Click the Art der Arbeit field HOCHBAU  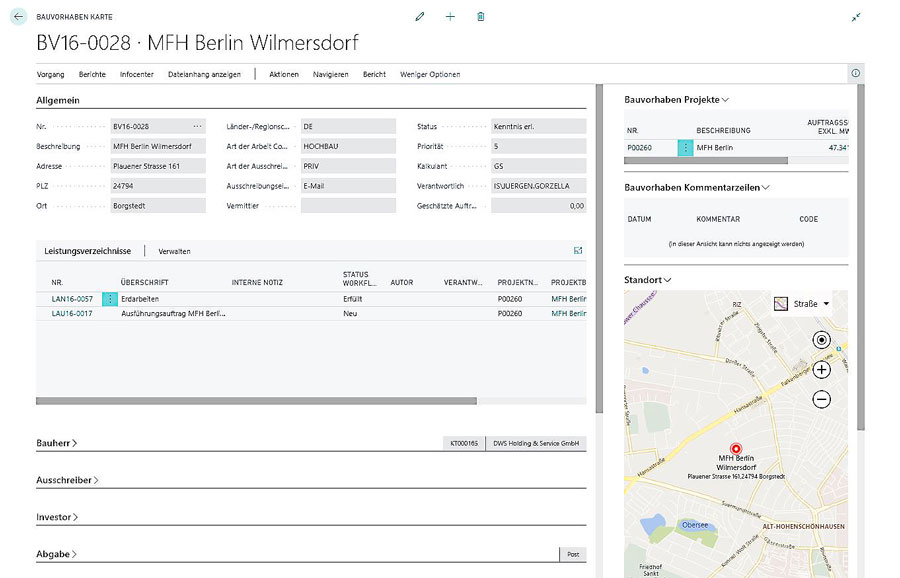tap(348, 146)
